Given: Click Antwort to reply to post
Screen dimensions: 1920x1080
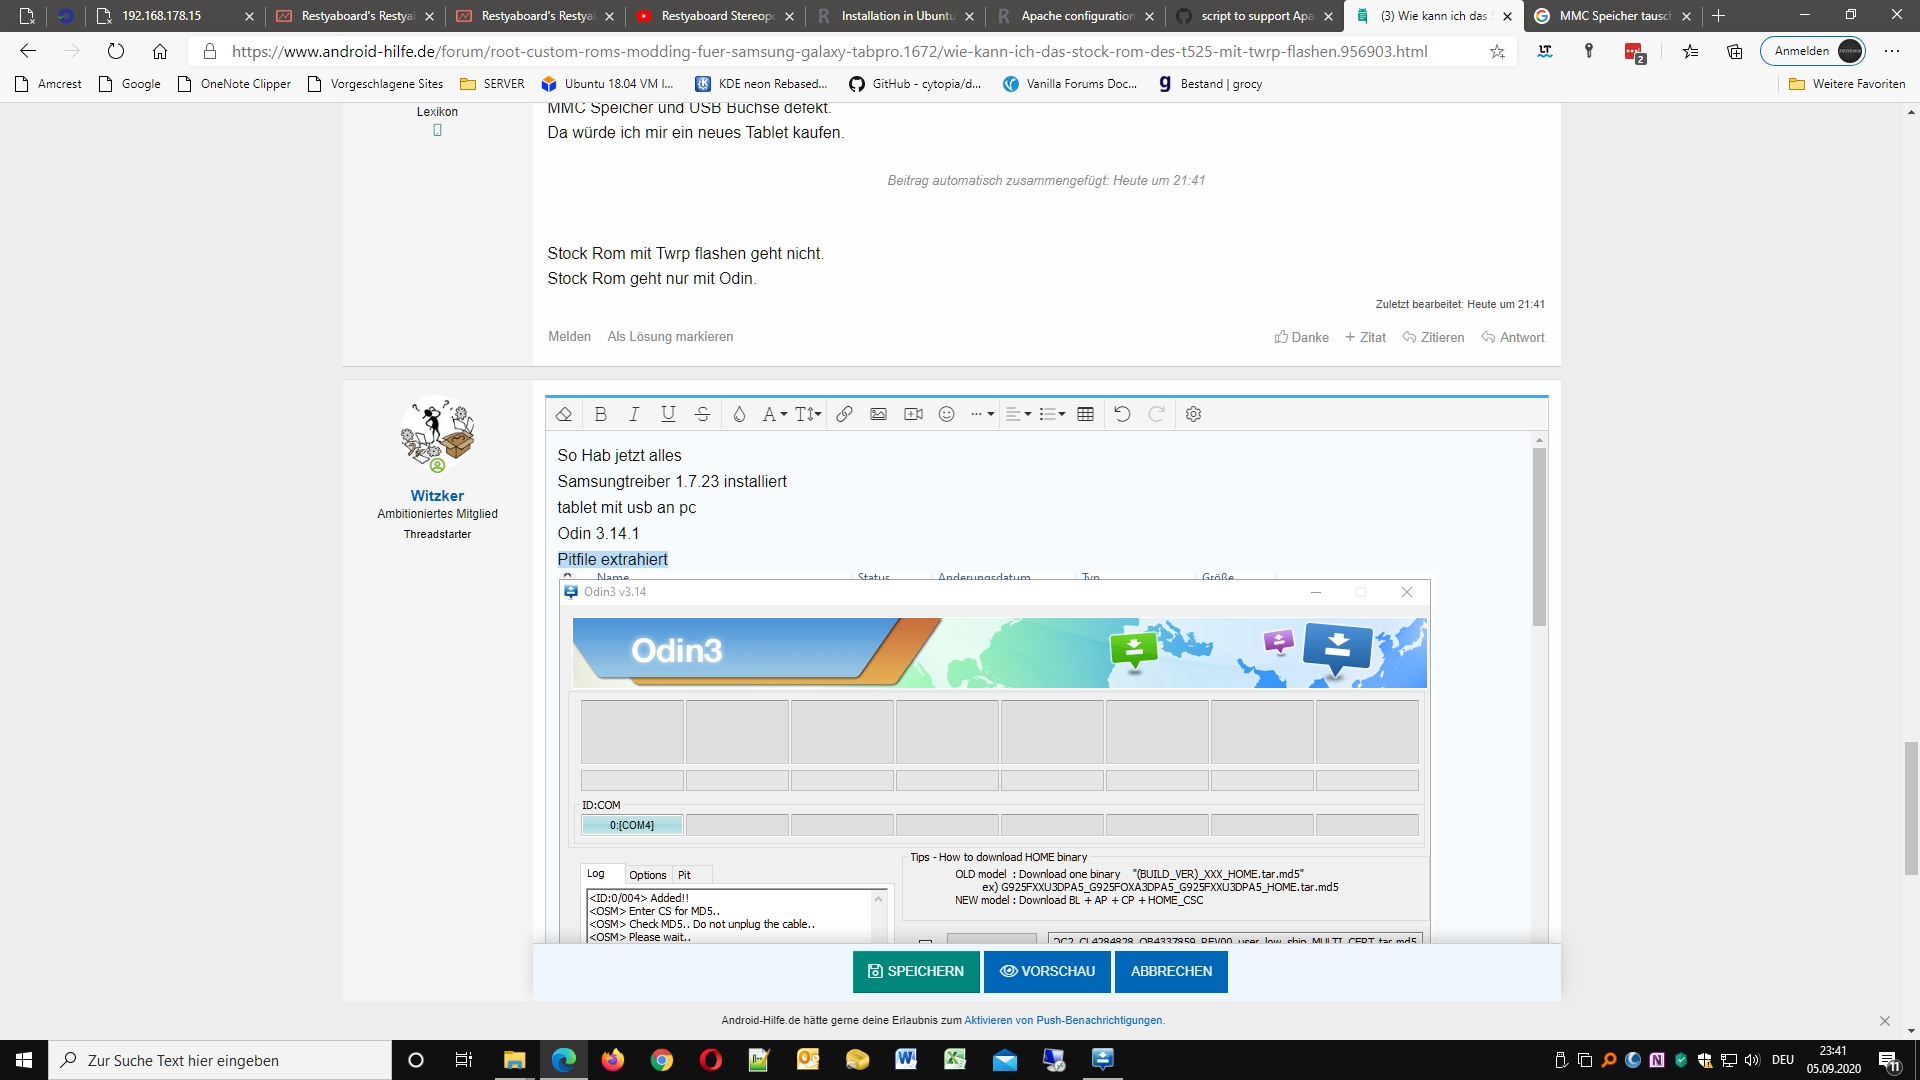Looking at the screenshot, I should pos(1512,337).
